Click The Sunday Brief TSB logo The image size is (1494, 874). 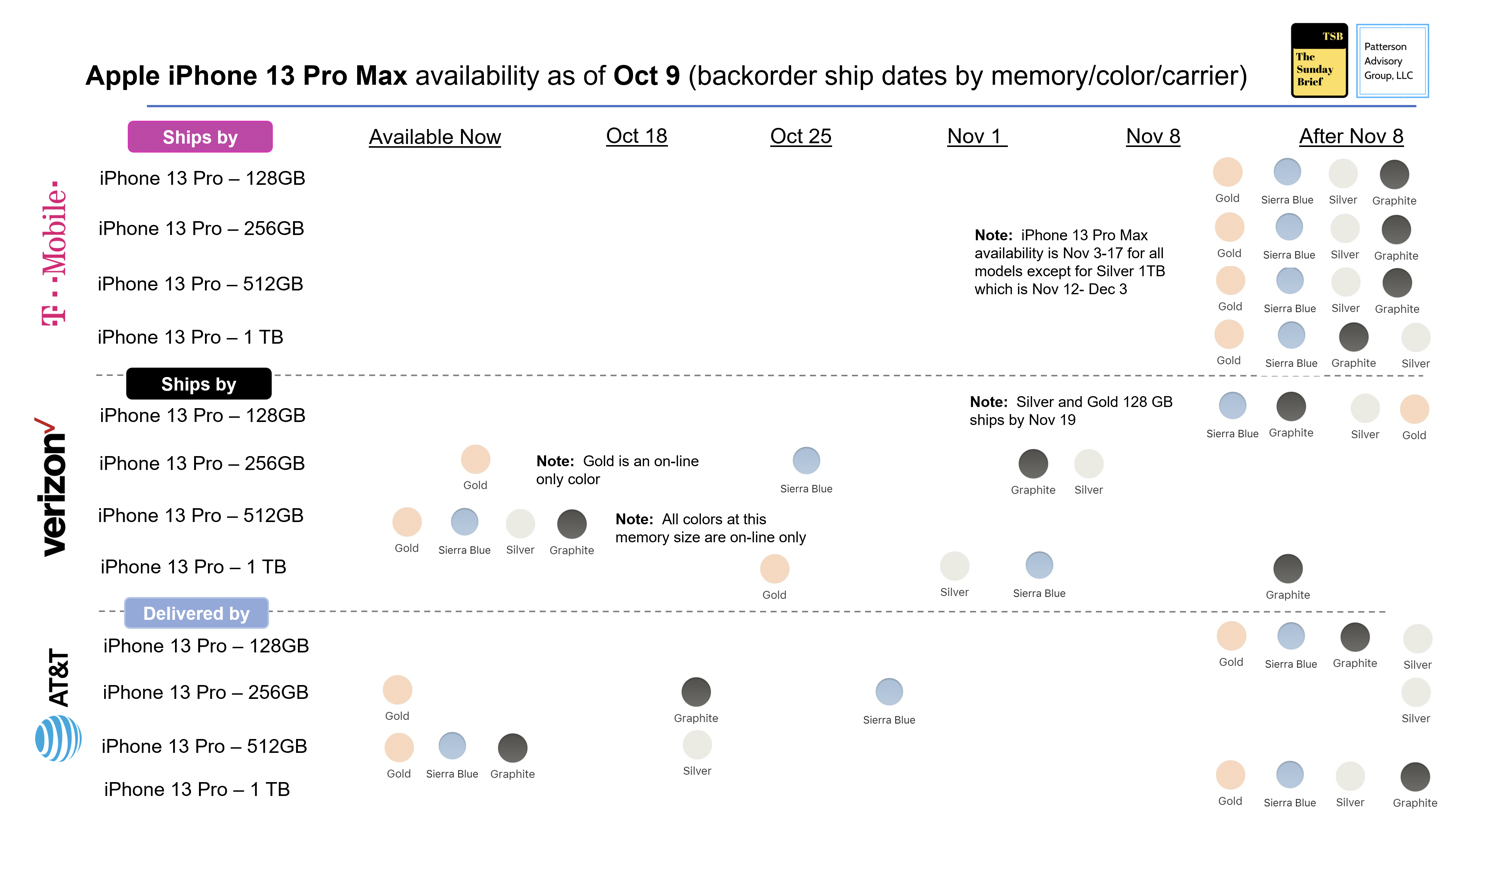tap(1319, 61)
